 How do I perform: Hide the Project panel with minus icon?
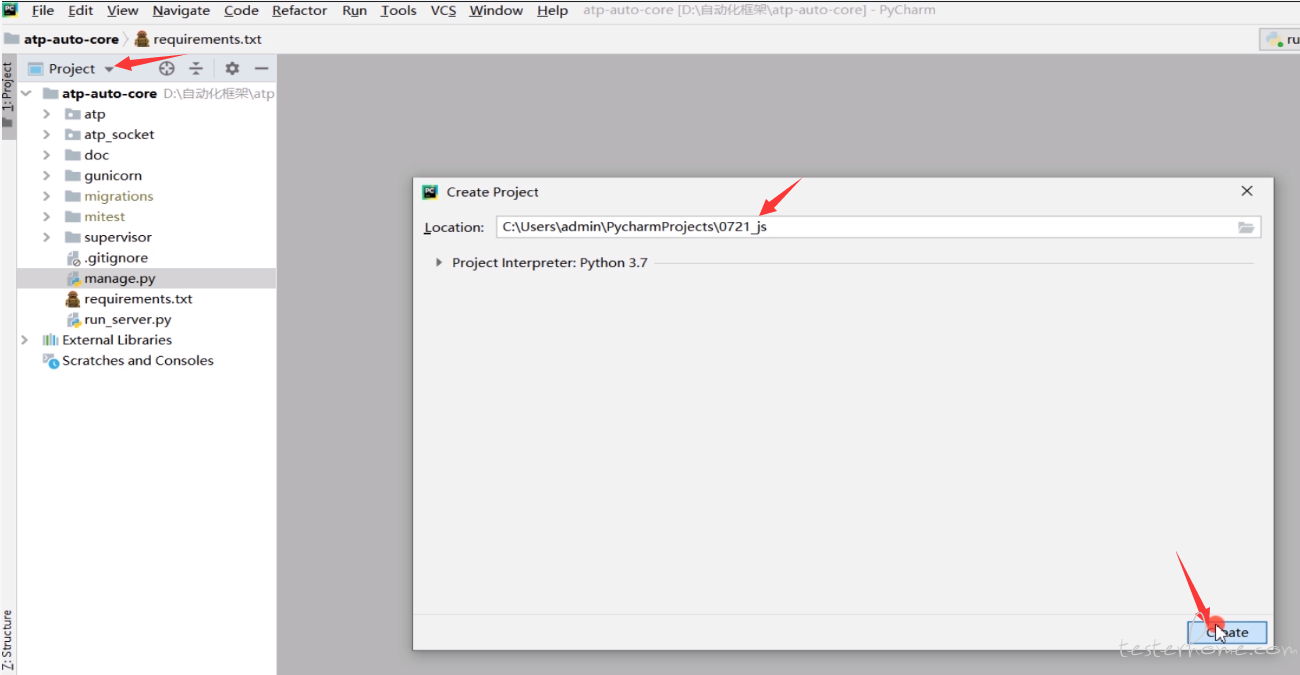pyautogui.click(x=261, y=68)
